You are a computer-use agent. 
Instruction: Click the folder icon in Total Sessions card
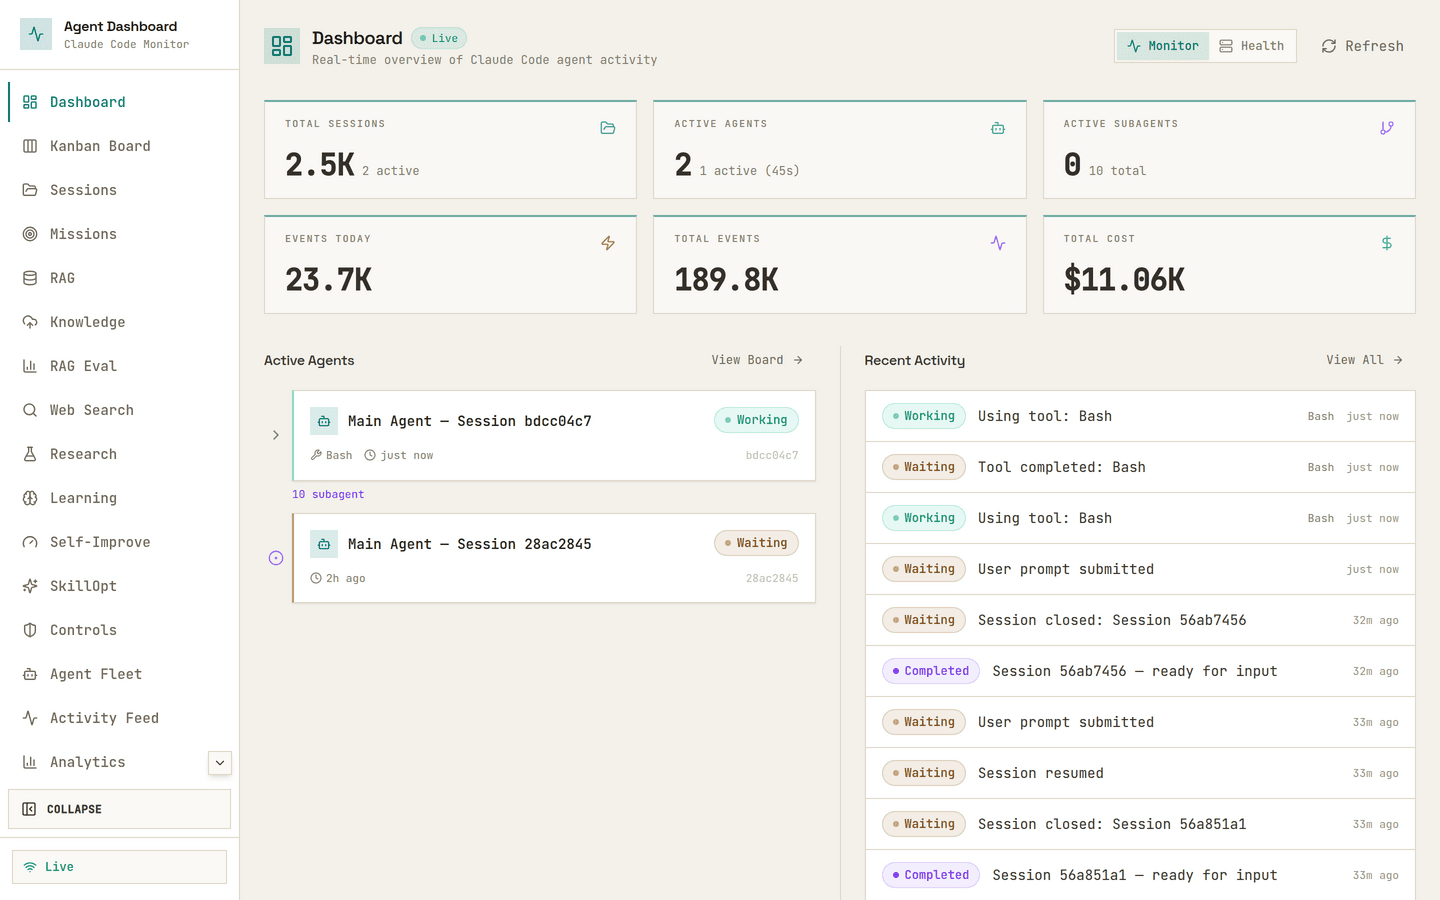coord(608,128)
